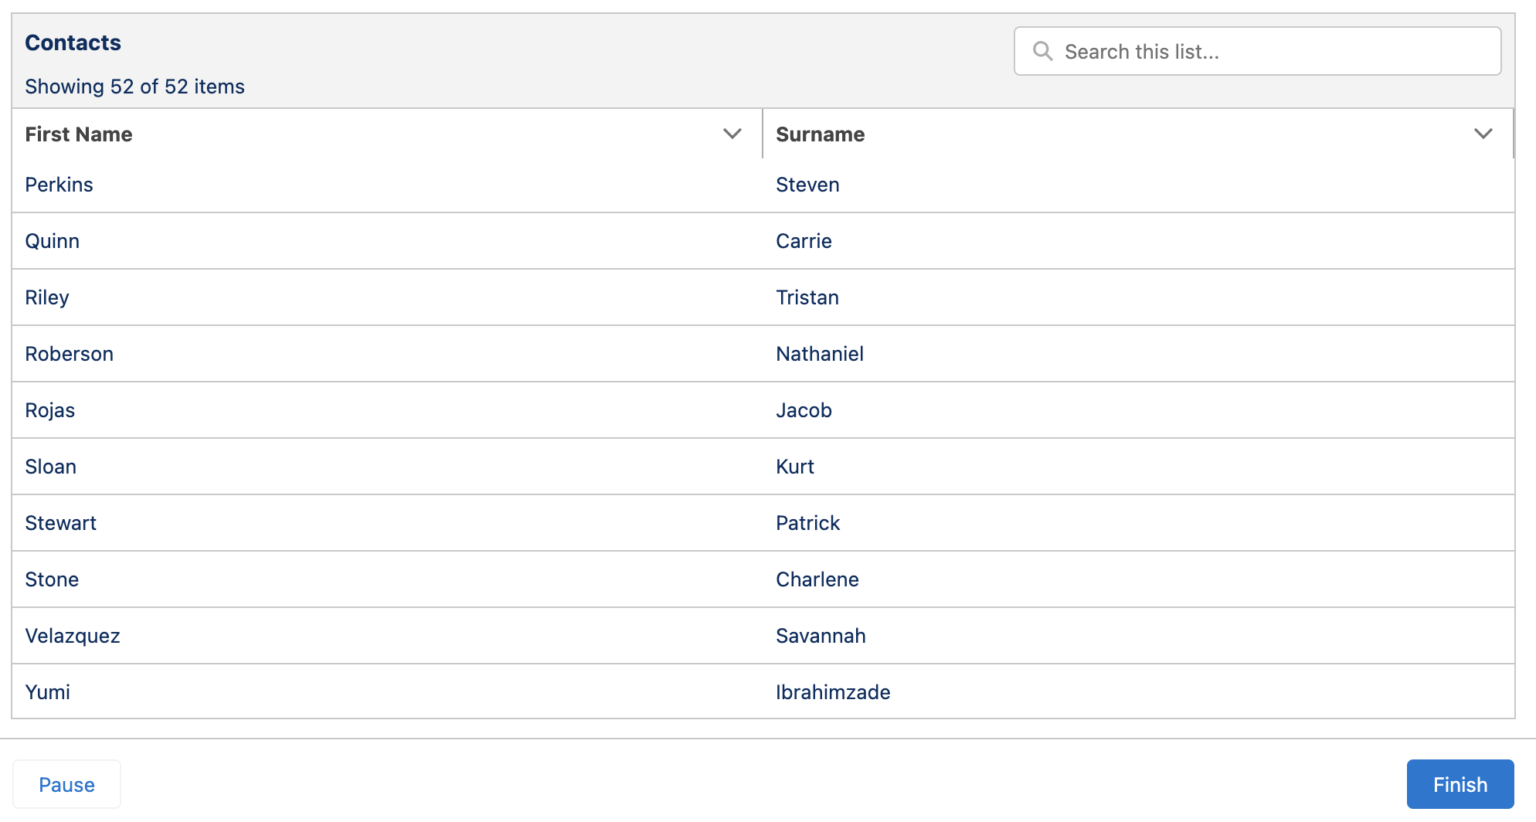Open the First Name column dropdown

point(732,133)
